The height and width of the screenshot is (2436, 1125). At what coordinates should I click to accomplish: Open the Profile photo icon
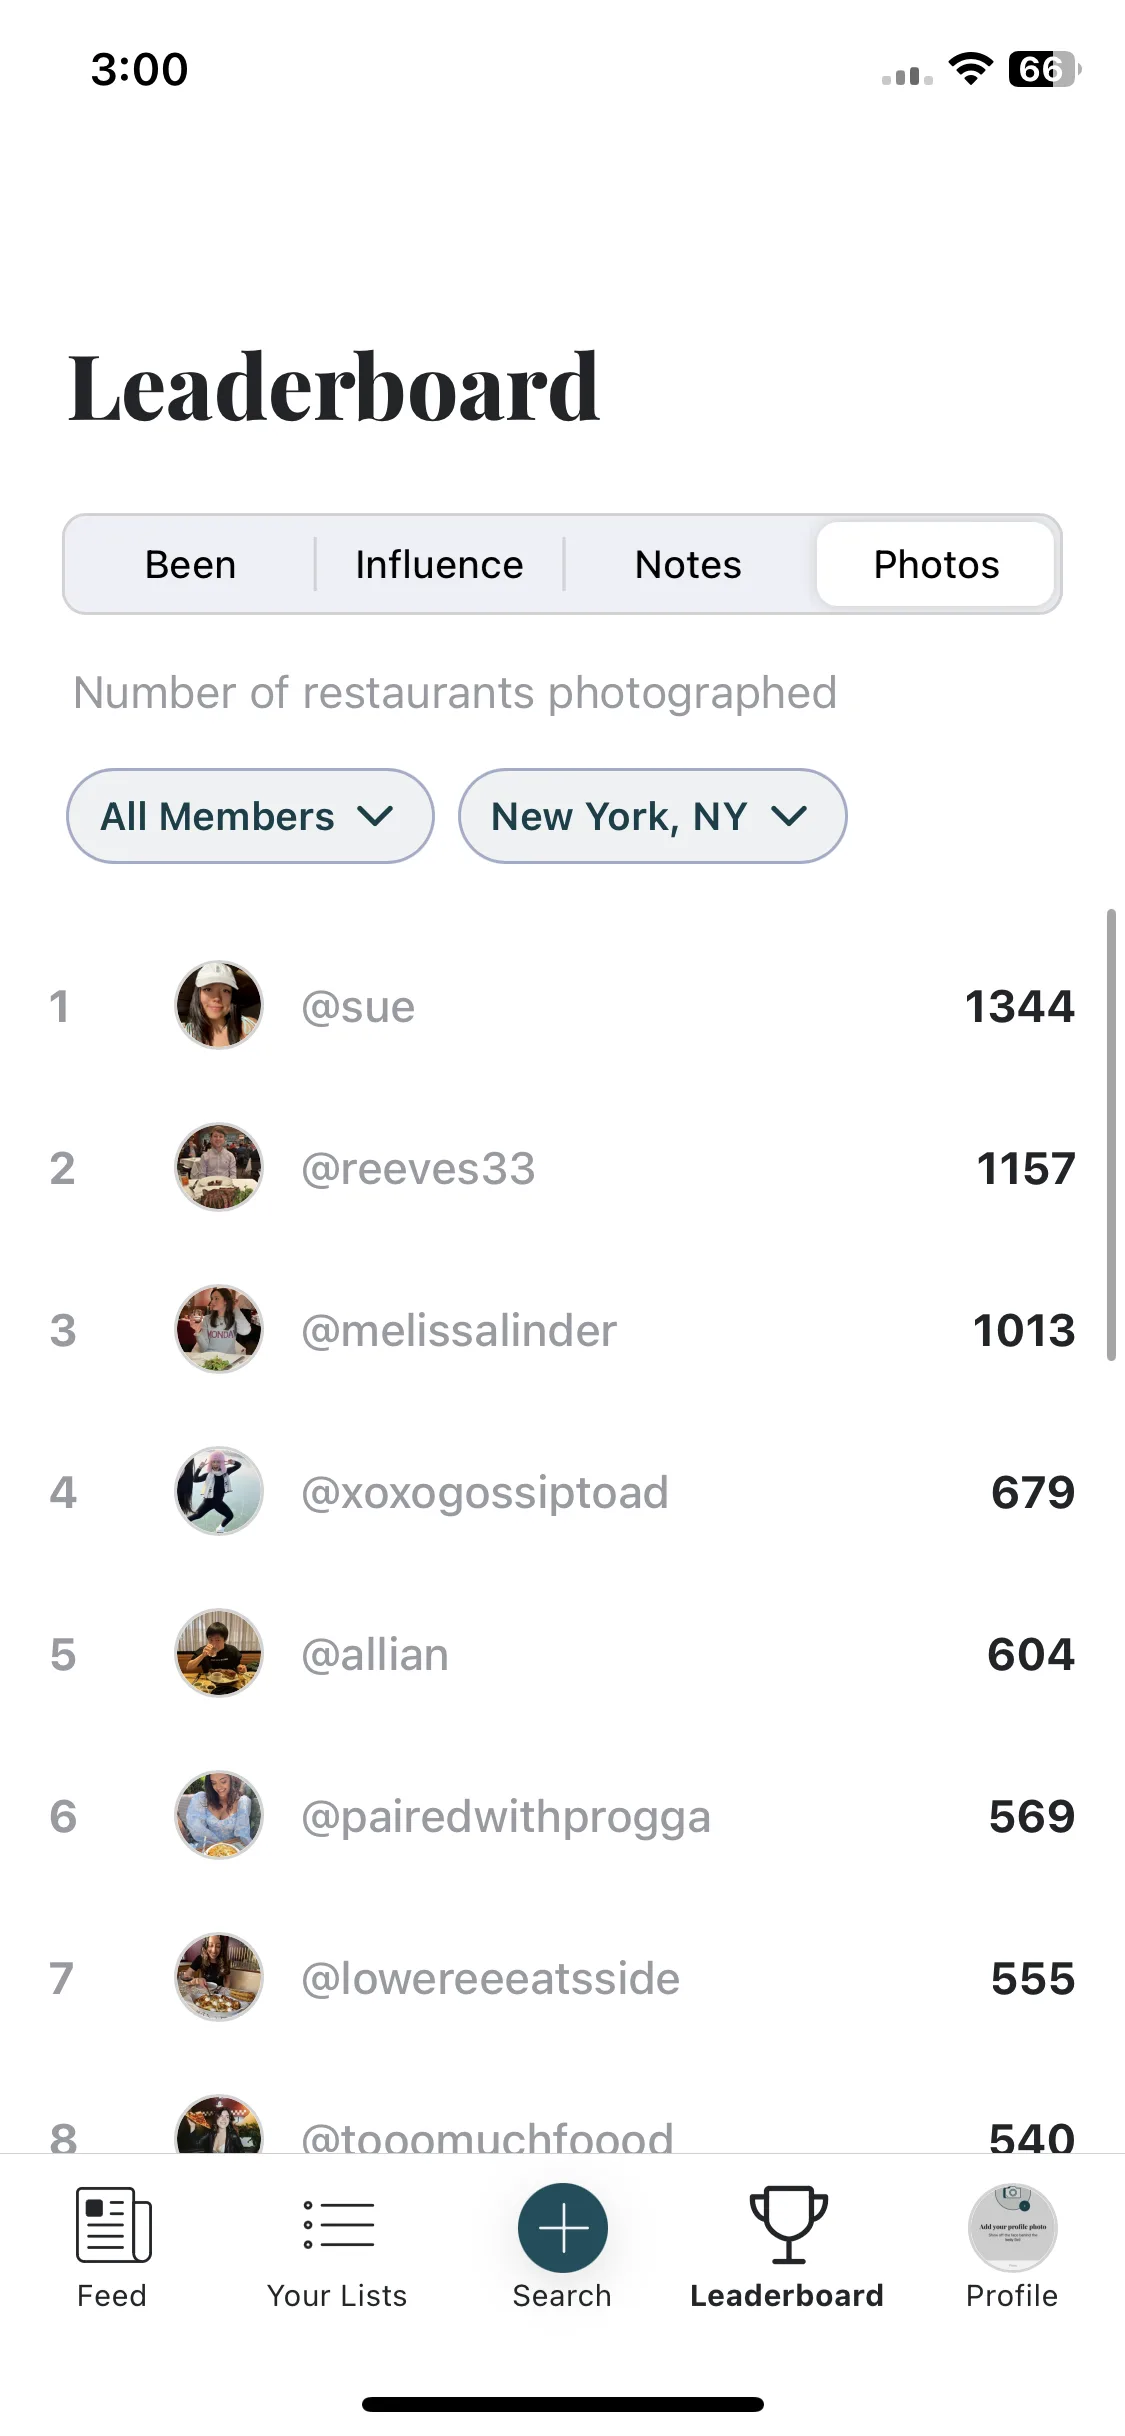point(1012,2227)
